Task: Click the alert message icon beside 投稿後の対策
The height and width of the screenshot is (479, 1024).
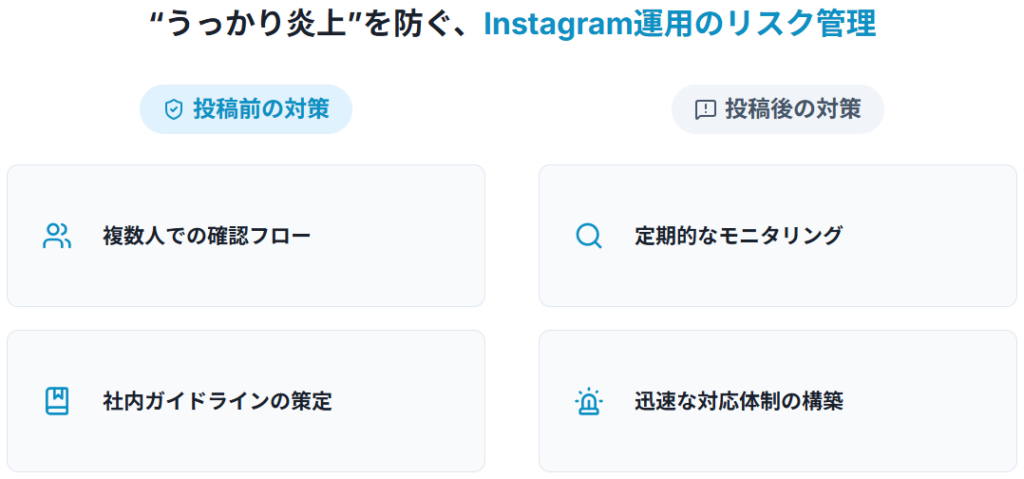Action: [x=705, y=110]
